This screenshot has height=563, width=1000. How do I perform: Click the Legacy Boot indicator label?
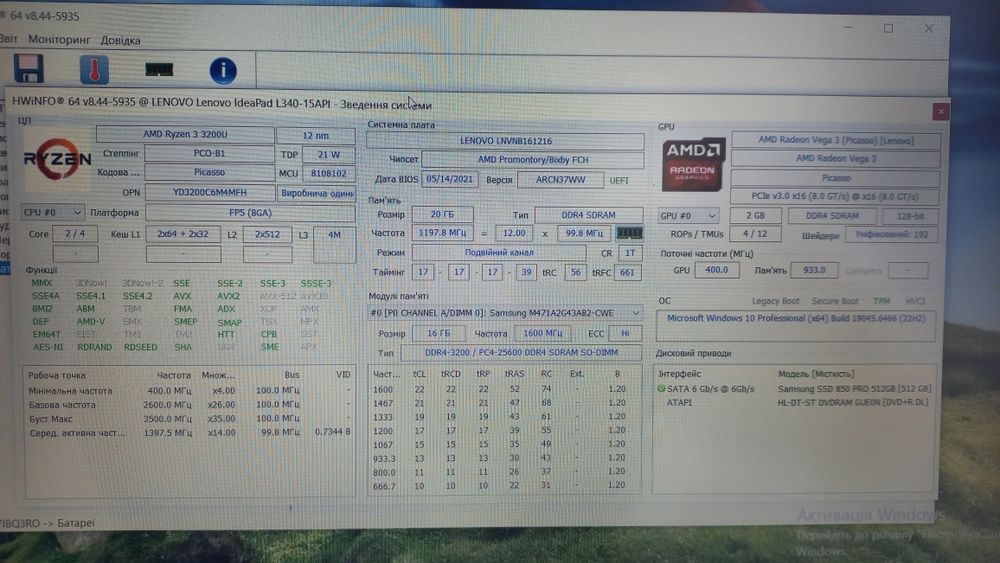click(x=775, y=301)
